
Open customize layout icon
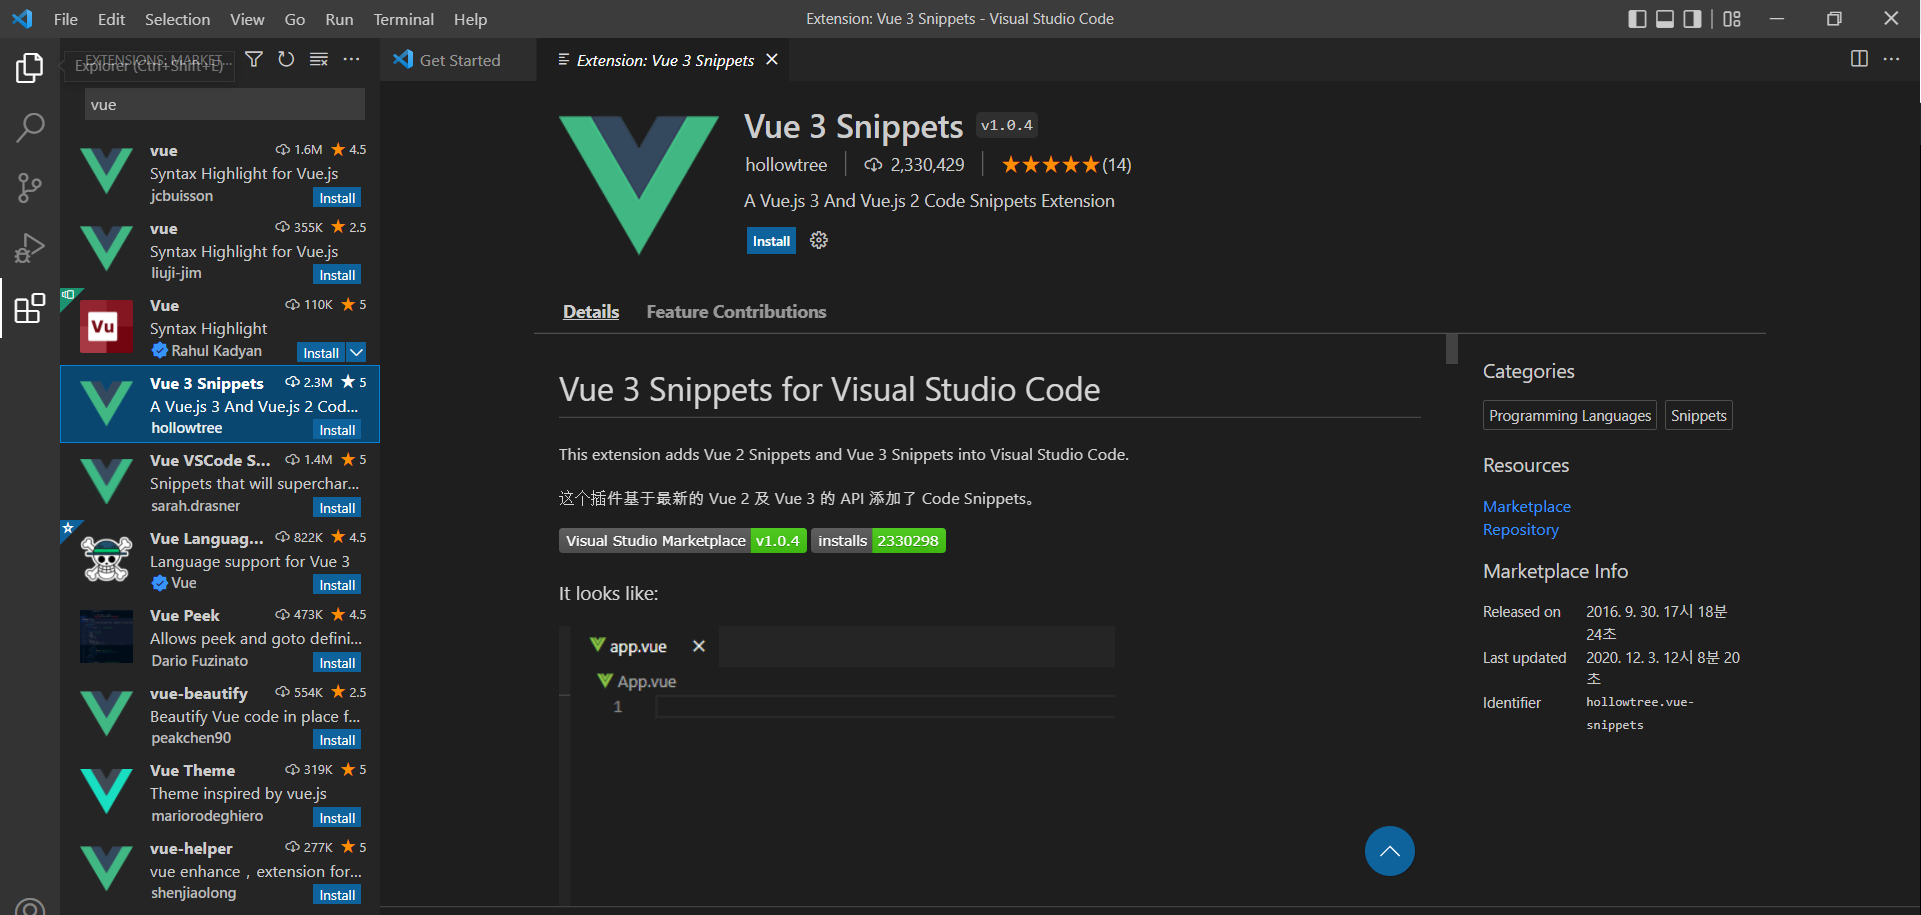click(1732, 19)
